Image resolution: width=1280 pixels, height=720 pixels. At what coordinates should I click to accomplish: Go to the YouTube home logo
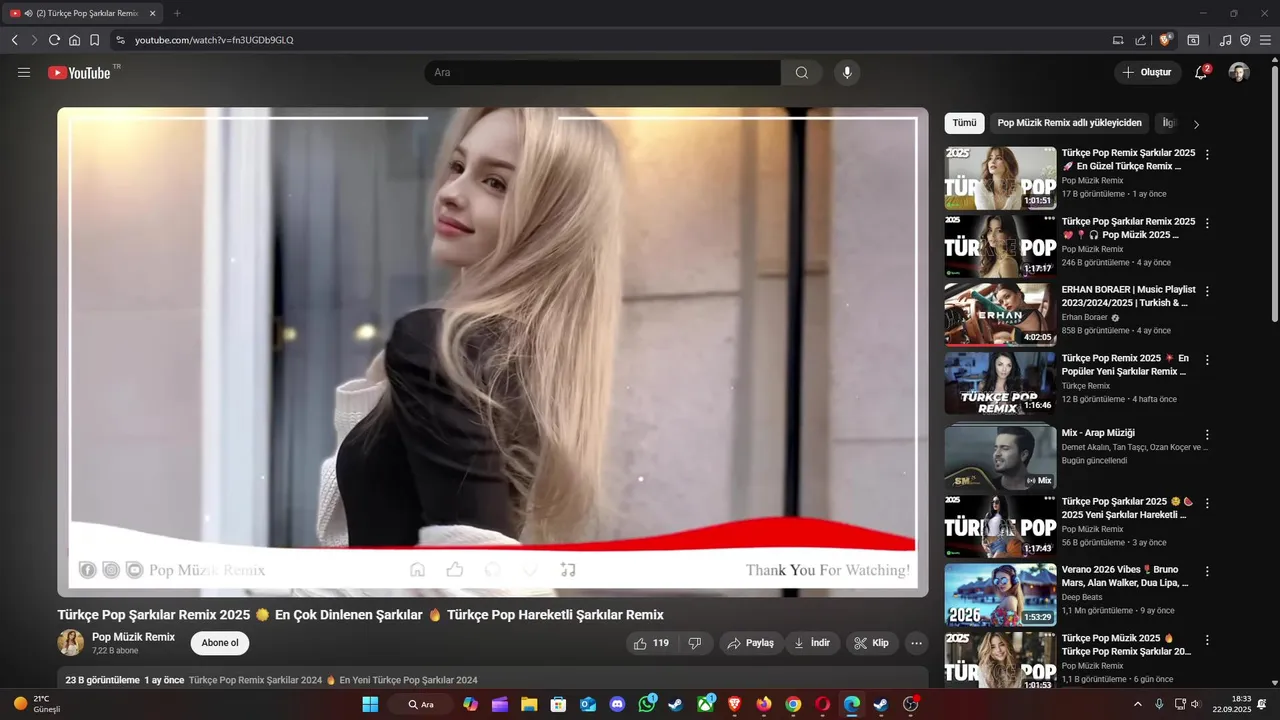click(x=79, y=72)
